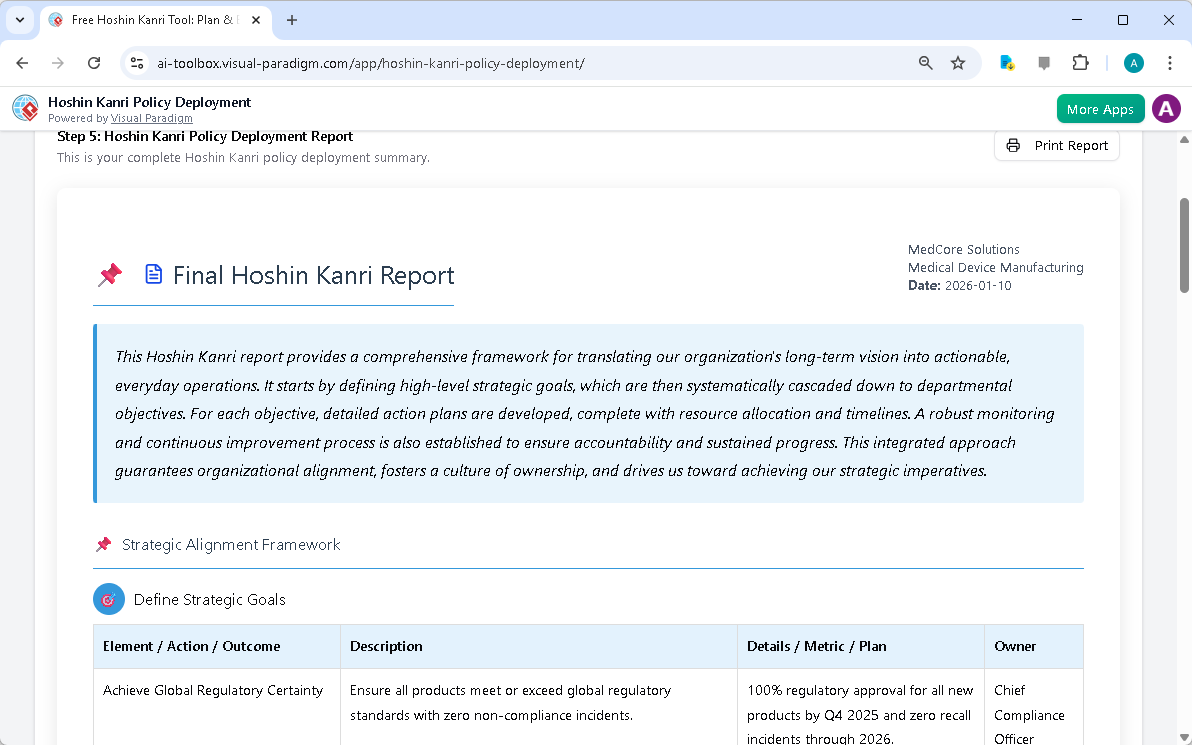The image size is (1192, 745).
Task: Click the More Apps button
Action: pyautogui.click(x=1100, y=108)
